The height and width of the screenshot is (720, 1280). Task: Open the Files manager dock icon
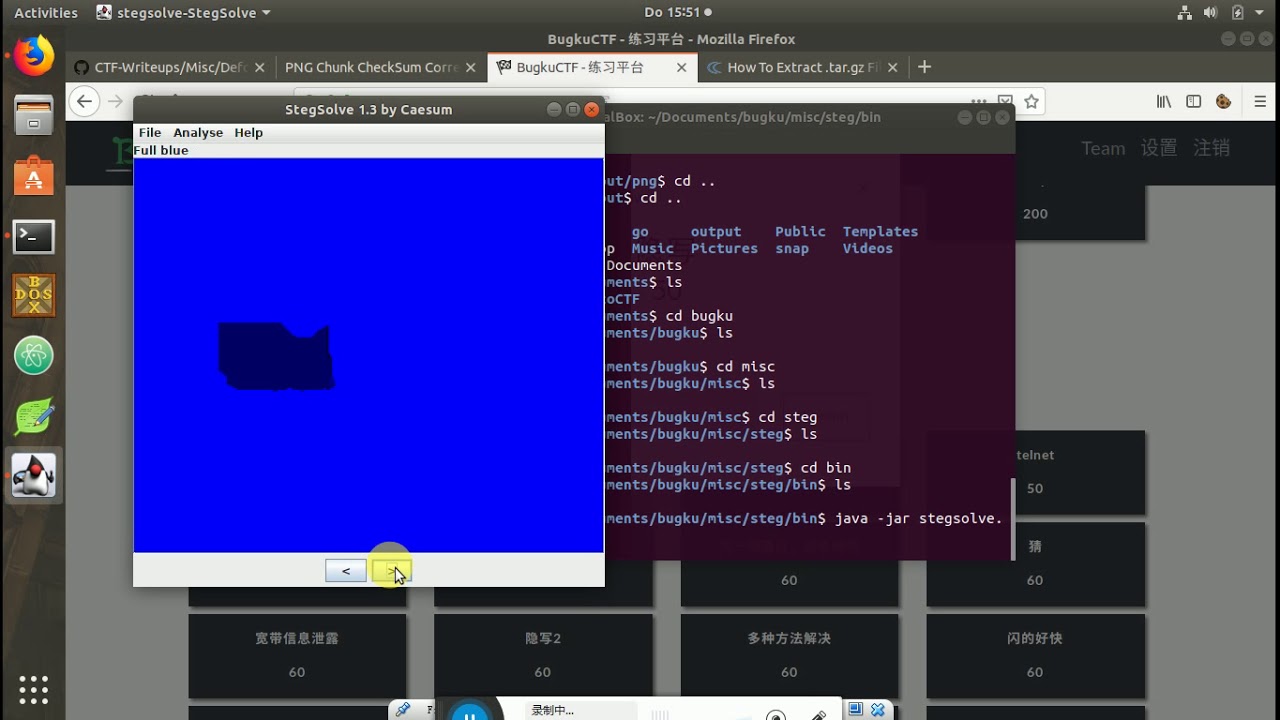point(33,116)
